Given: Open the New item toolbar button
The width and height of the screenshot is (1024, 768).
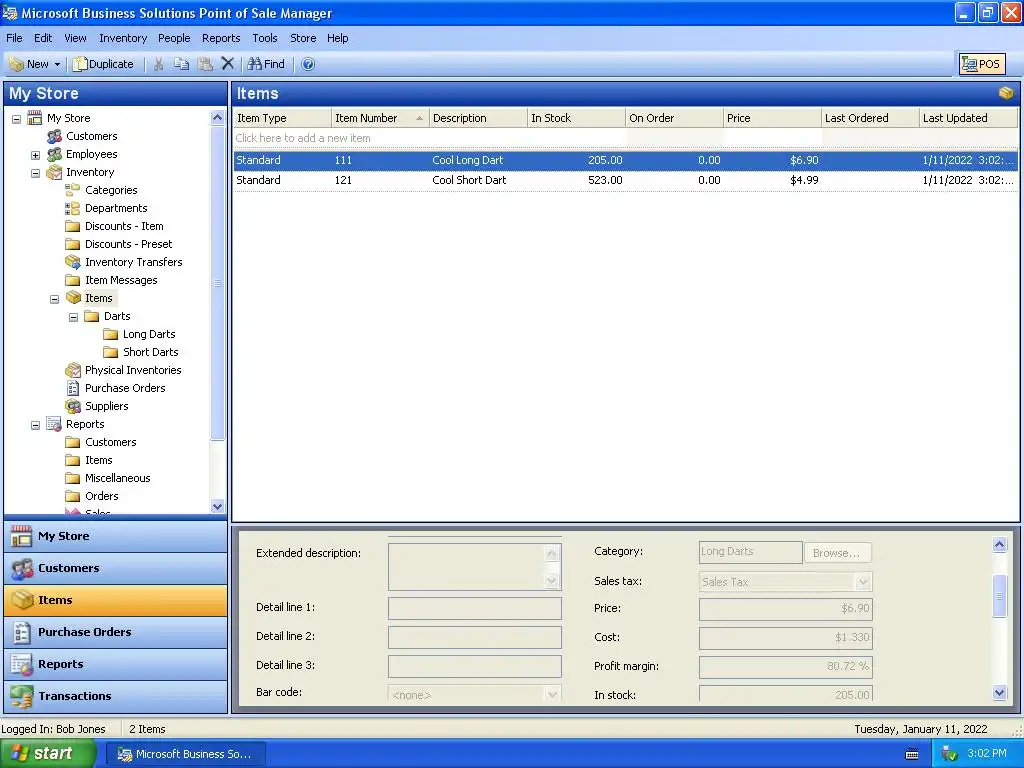Looking at the screenshot, I should (x=29, y=64).
